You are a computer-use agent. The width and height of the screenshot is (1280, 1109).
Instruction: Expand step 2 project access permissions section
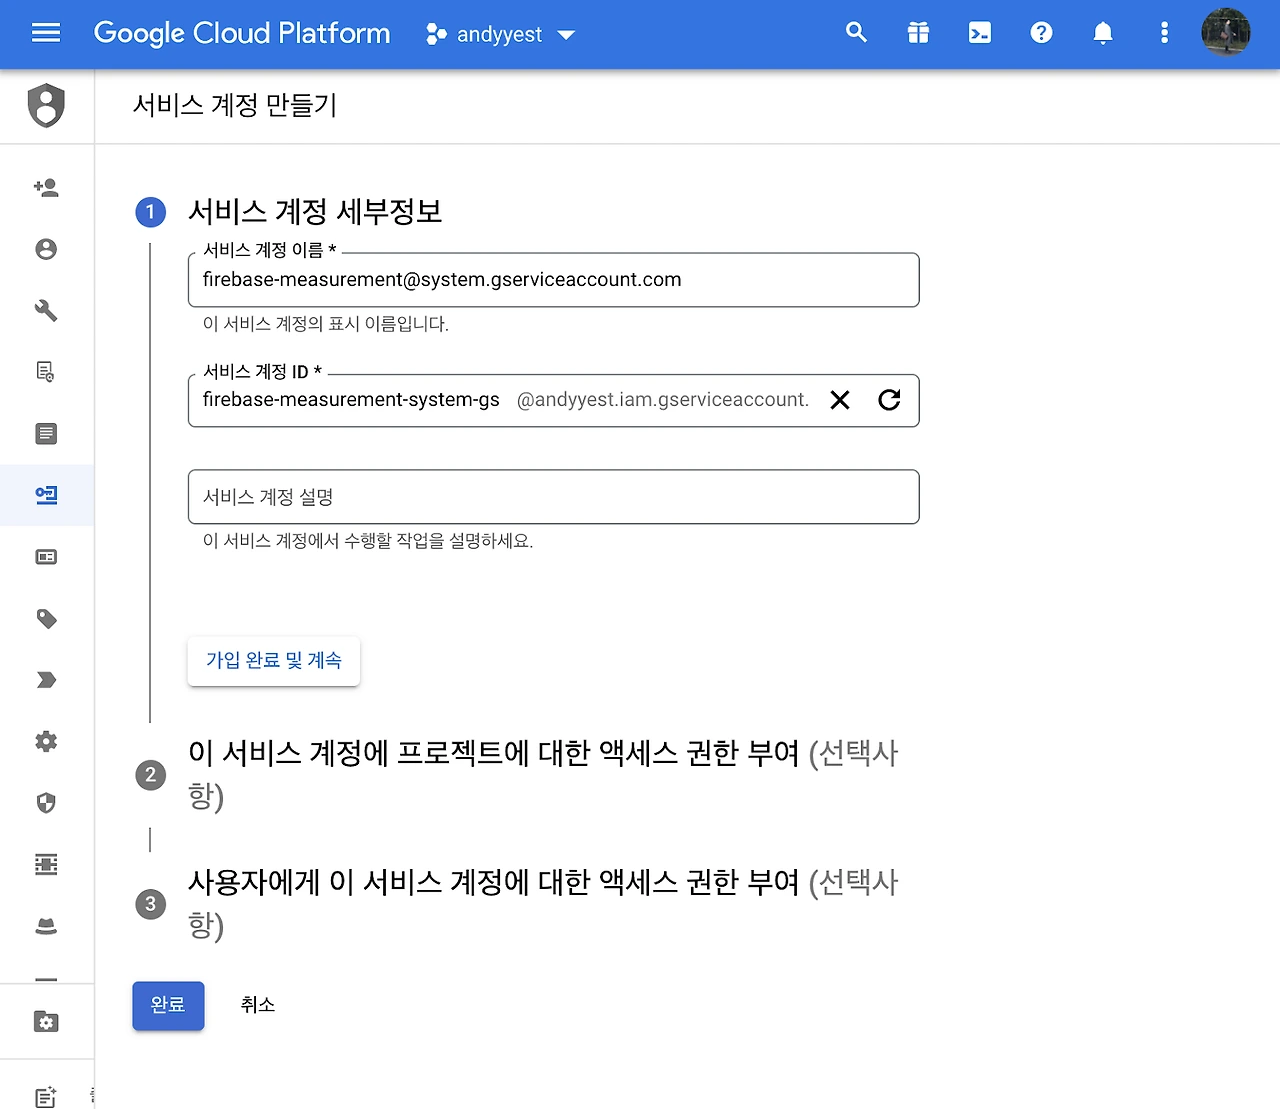coord(543,774)
